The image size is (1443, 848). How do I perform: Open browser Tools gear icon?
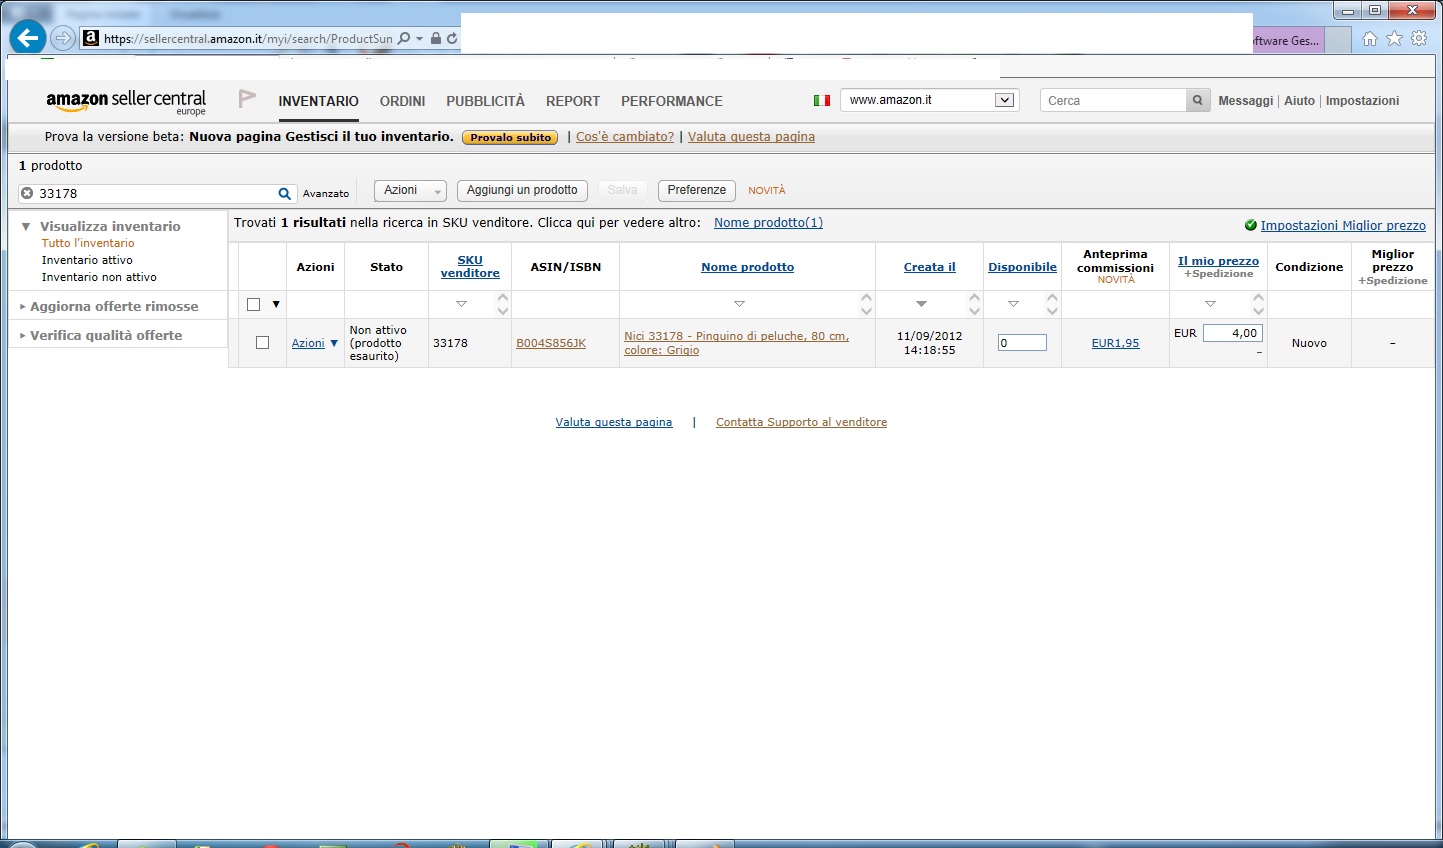(x=1420, y=39)
